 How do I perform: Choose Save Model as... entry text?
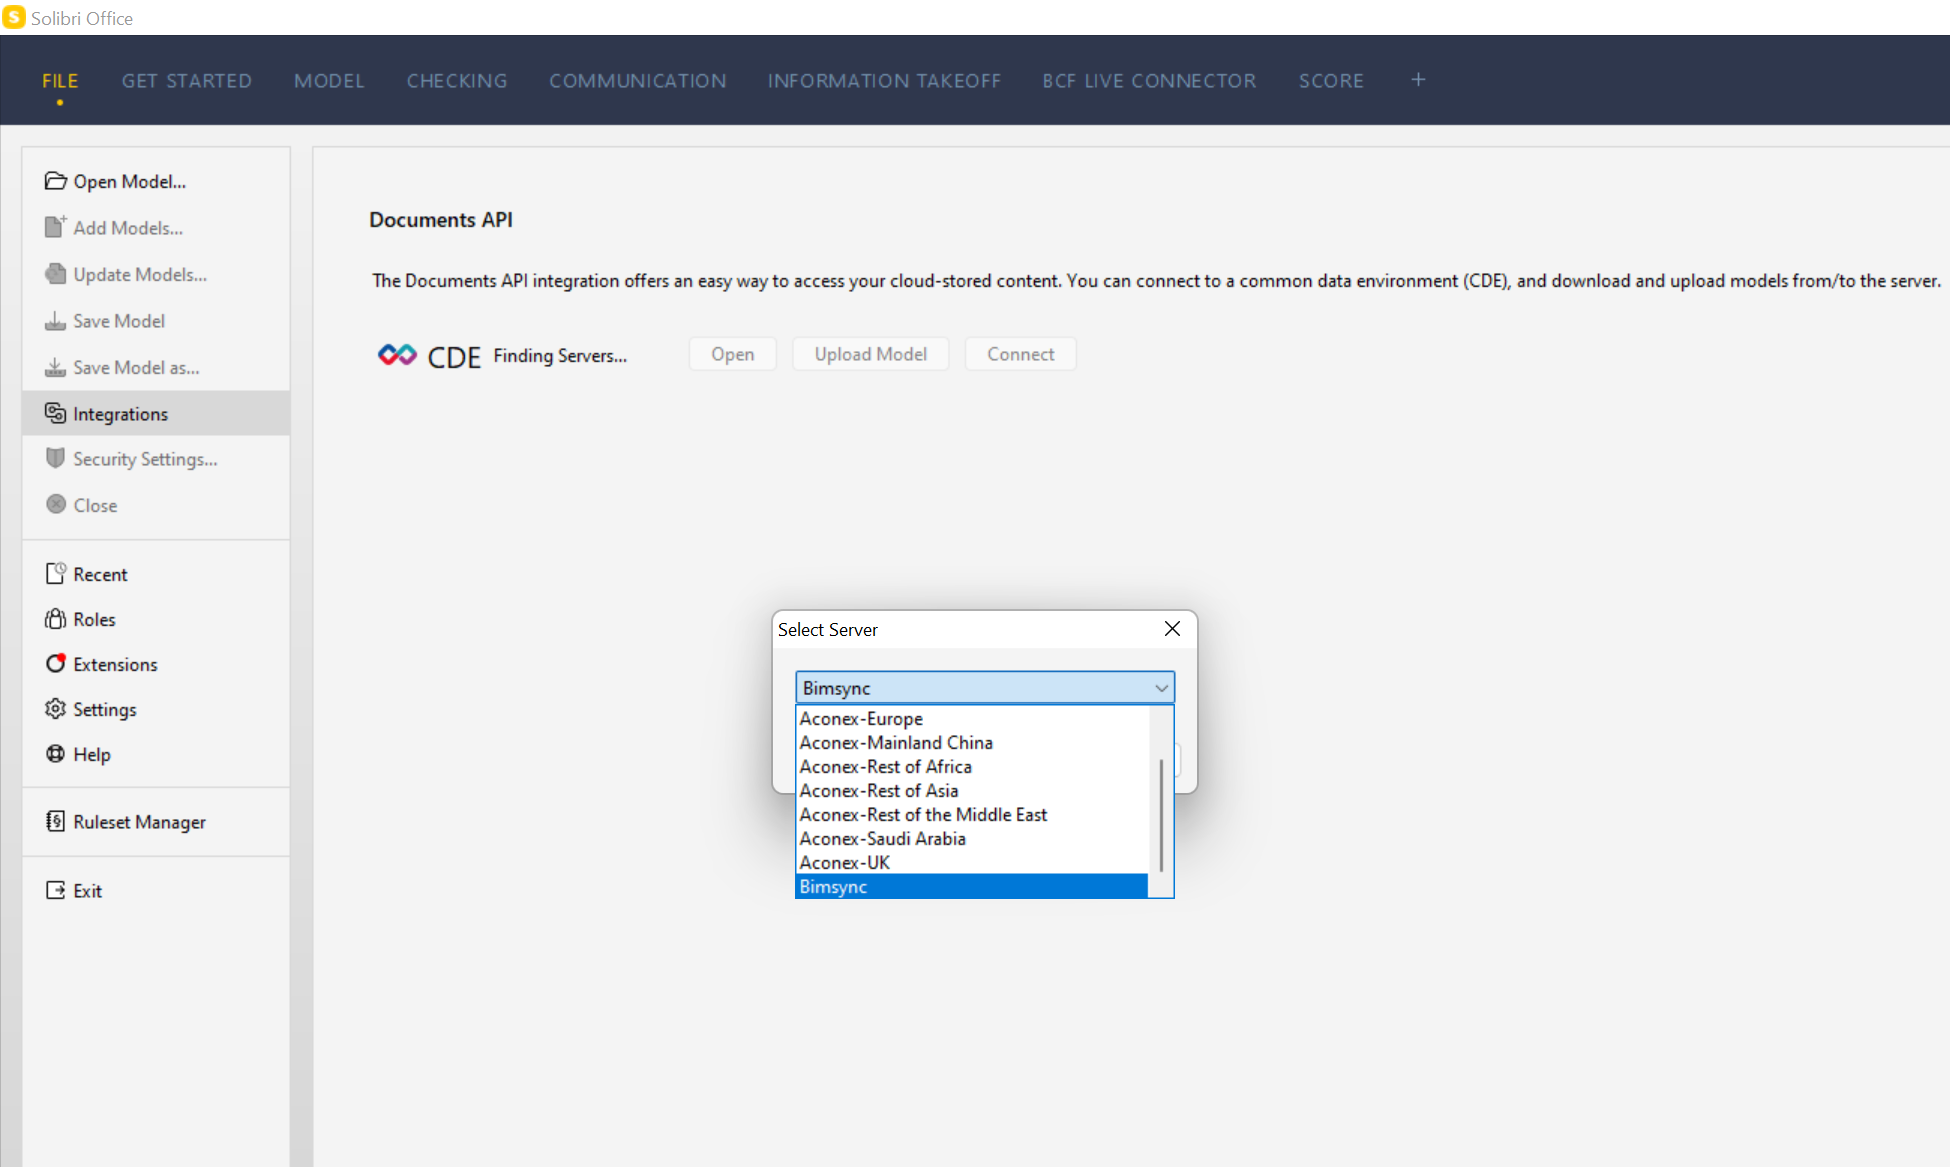pyautogui.click(x=136, y=367)
